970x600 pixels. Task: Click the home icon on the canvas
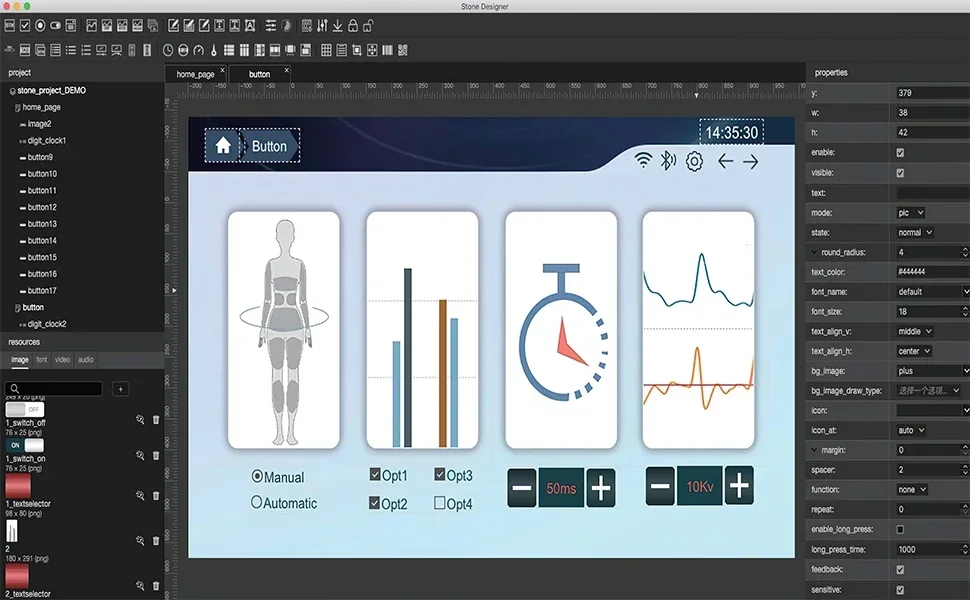(x=223, y=146)
